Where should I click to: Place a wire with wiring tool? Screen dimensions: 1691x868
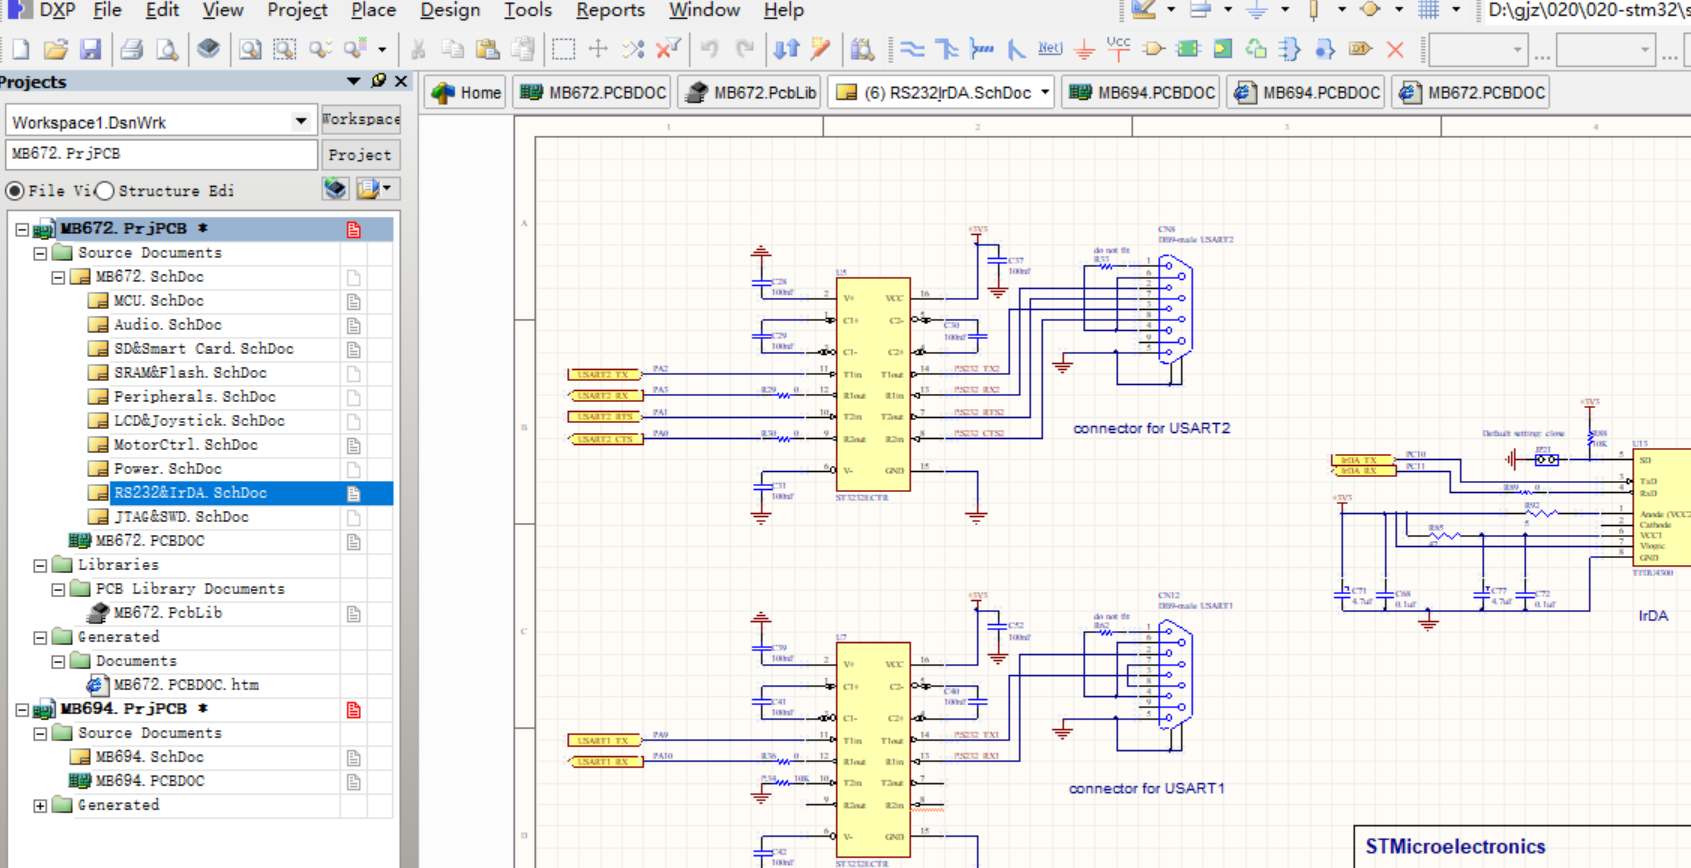click(x=912, y=49)
